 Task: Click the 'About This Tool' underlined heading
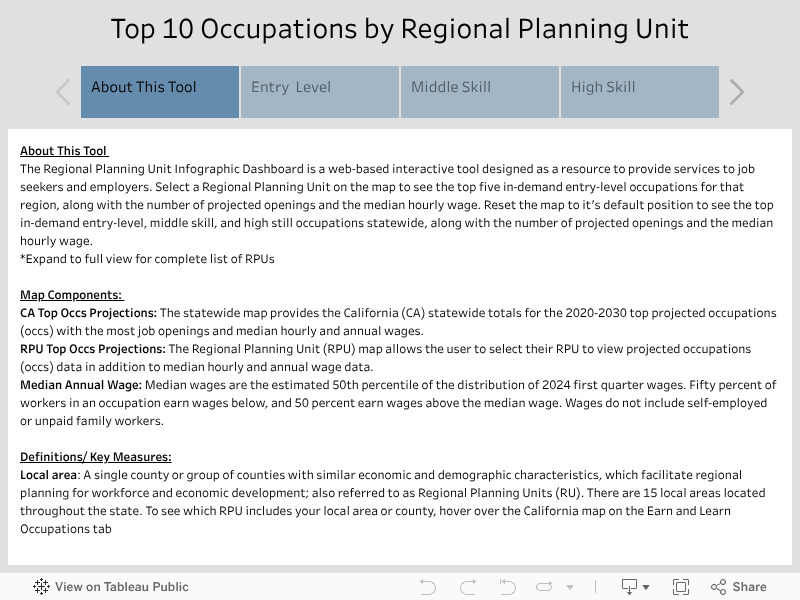64,151
